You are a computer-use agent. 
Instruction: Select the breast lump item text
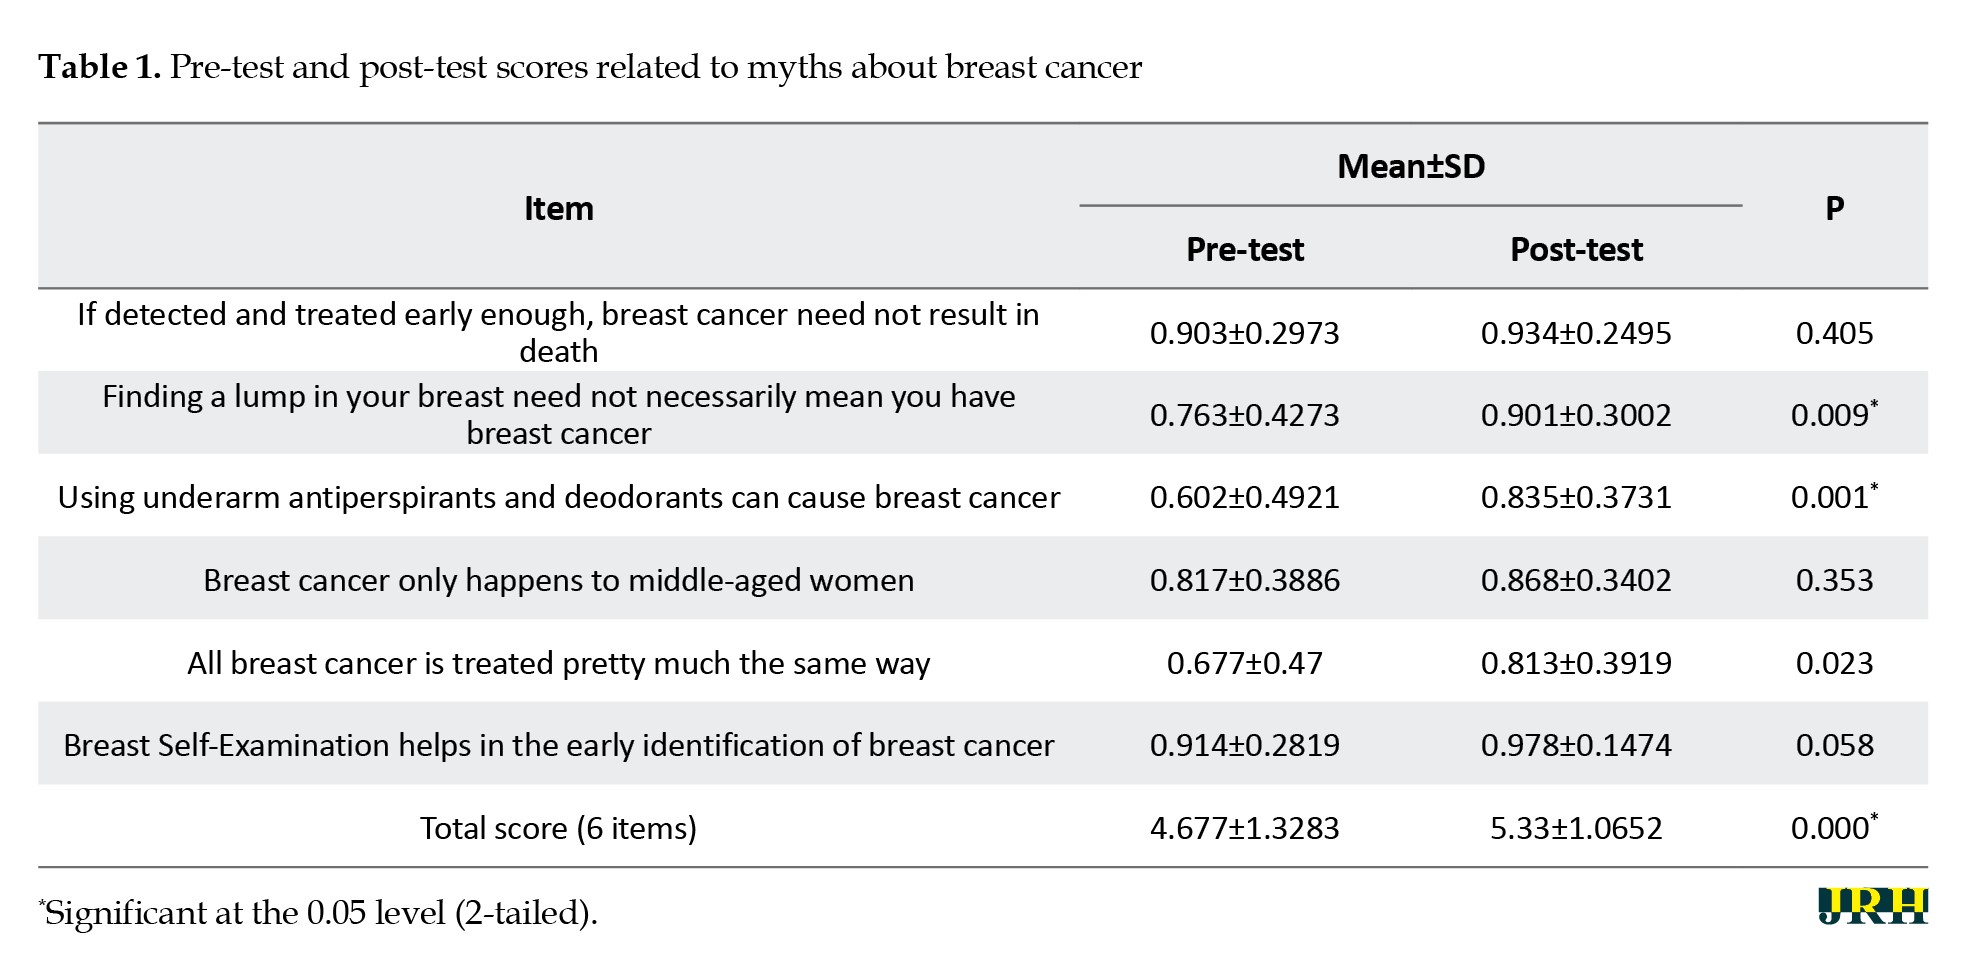point(558,414)
